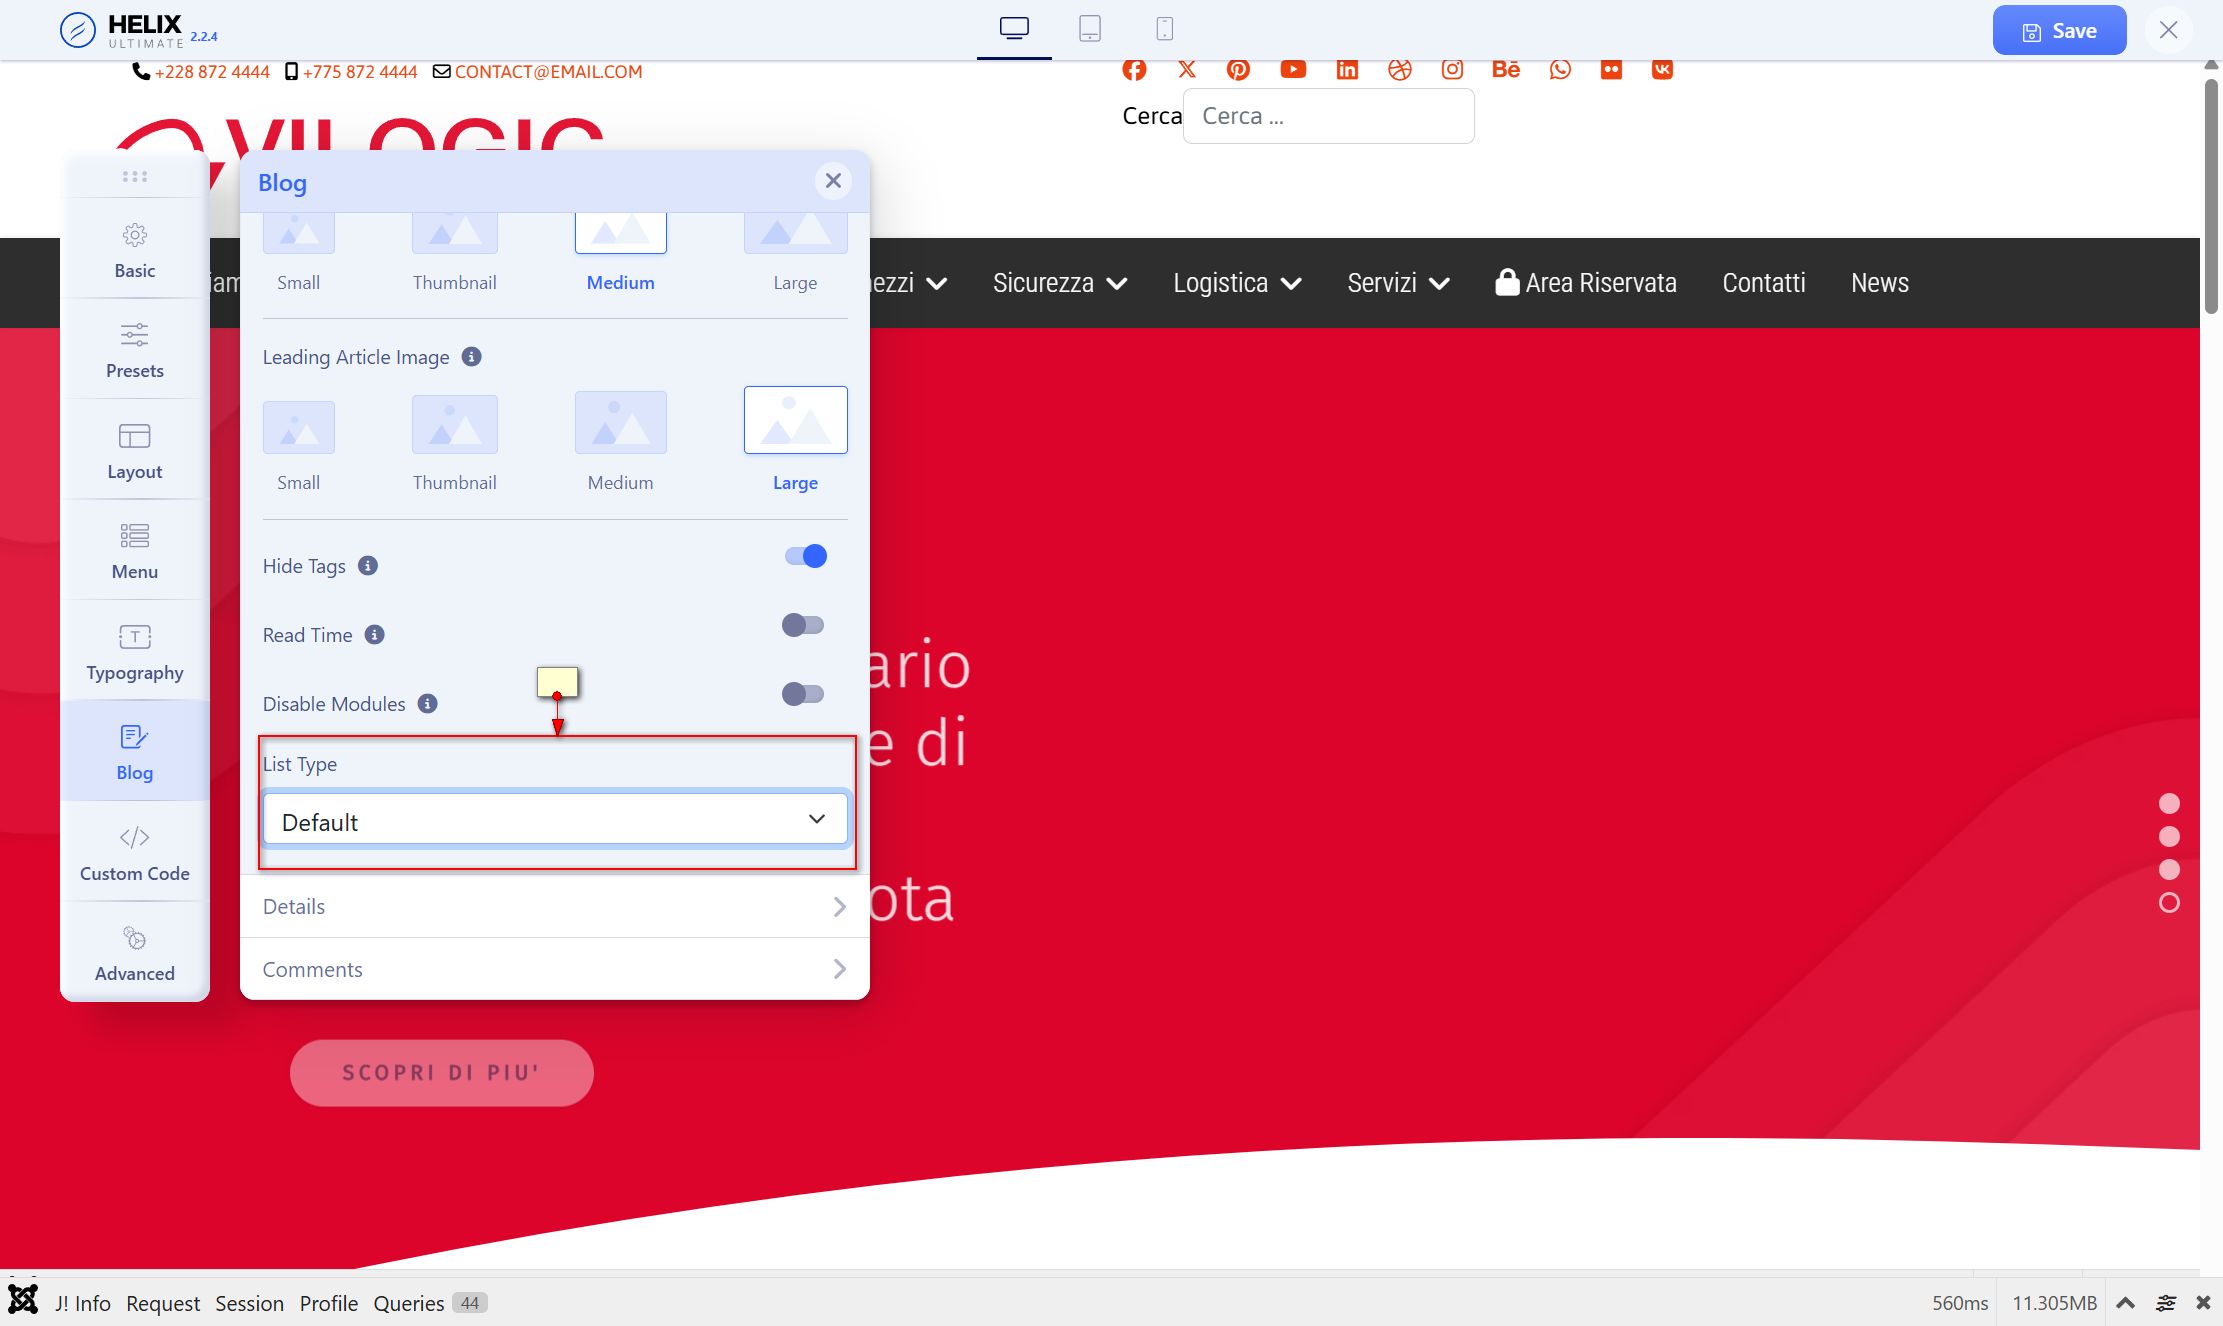Open Queries in the debug bar
Image resolution: width=2223 pixels, height=1326 pixels.
point(409,1303)
